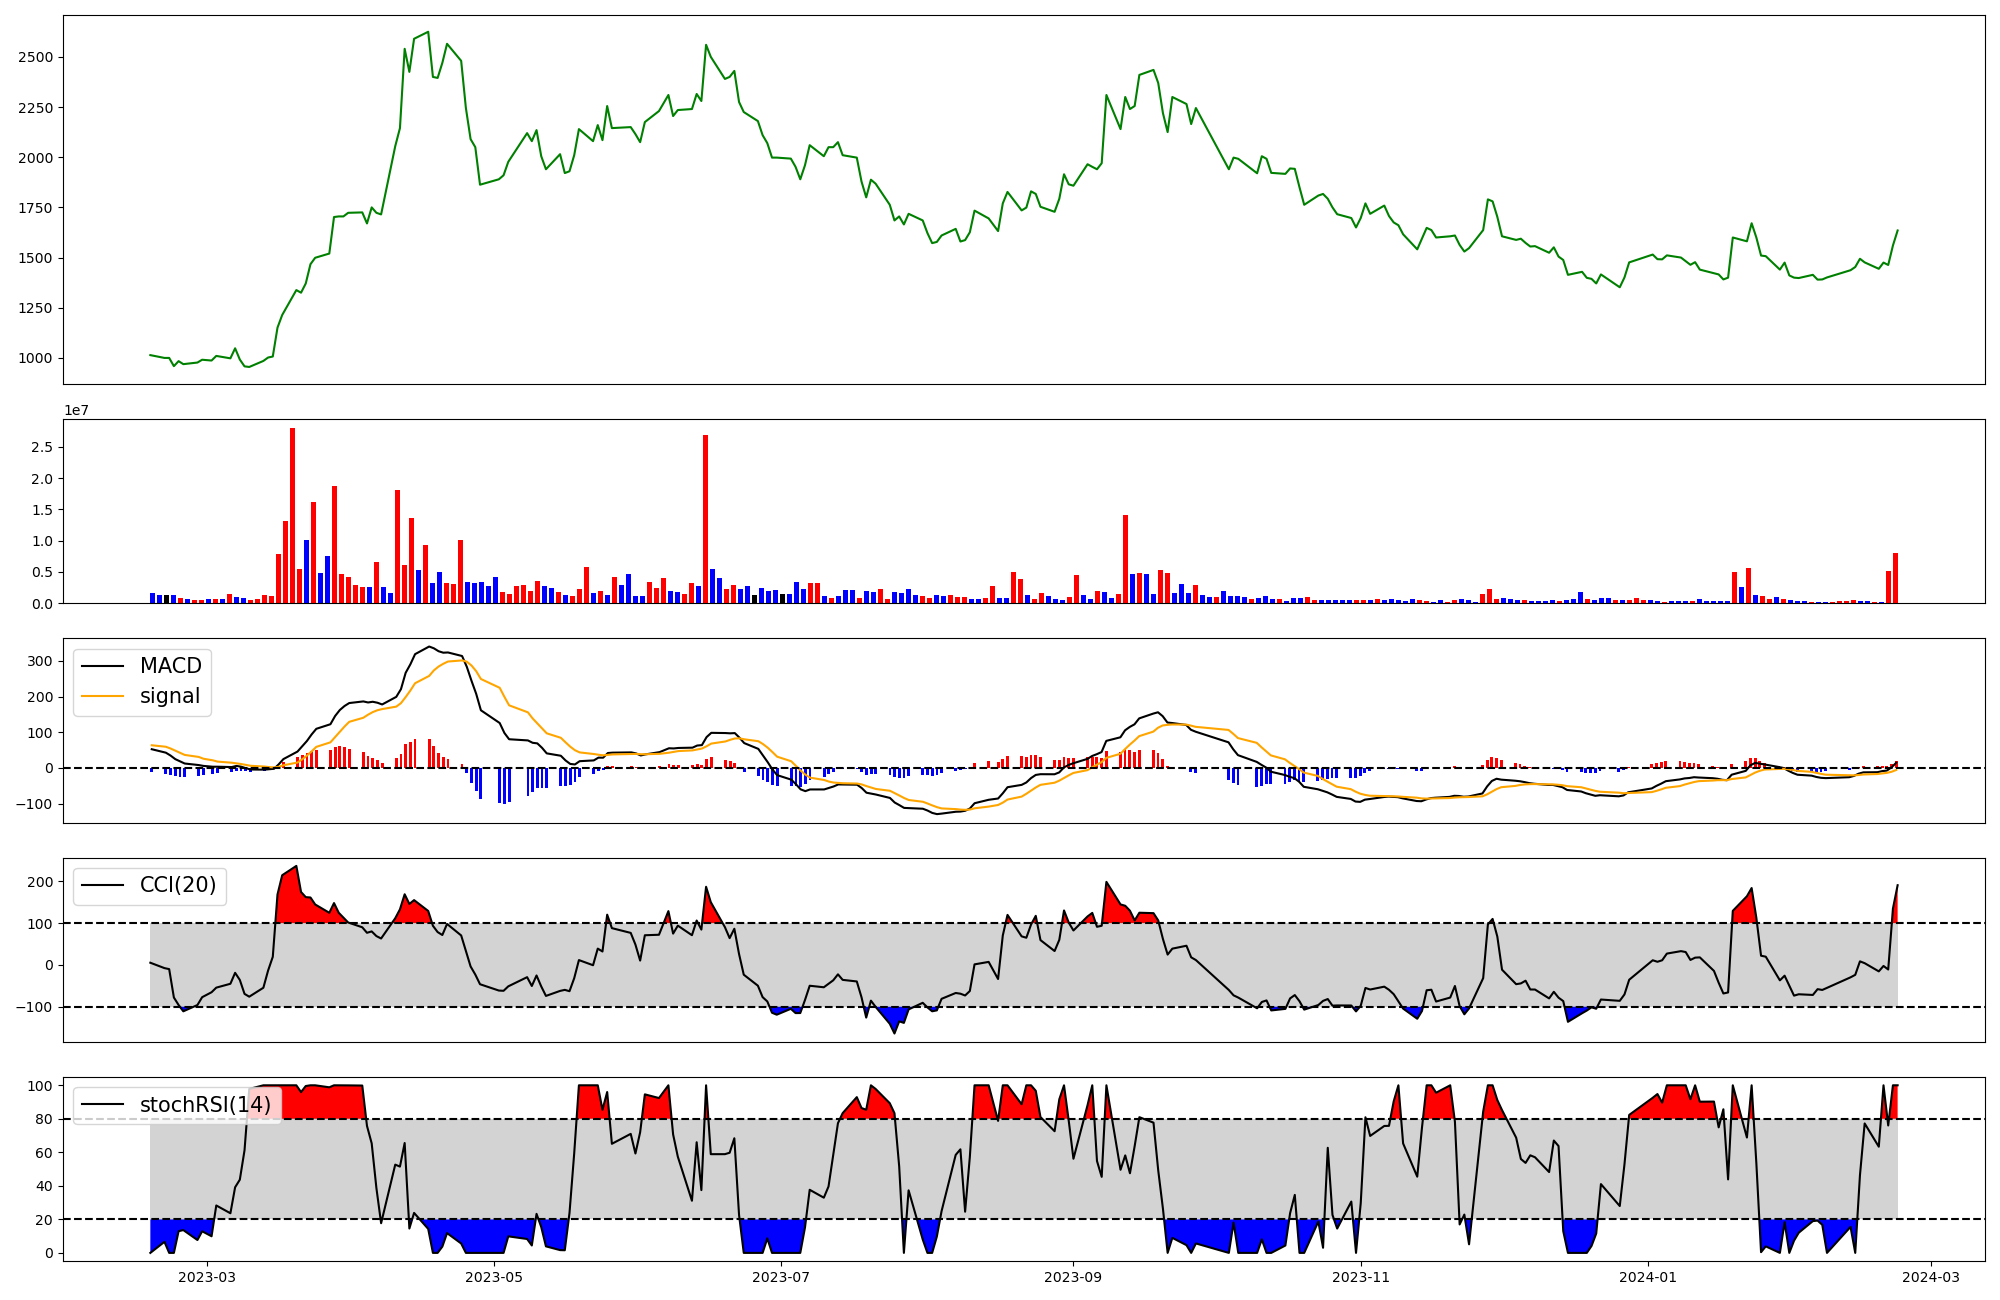
Task: Click the 2024-03 x-axis date label
Action: coord(1930,1277)
